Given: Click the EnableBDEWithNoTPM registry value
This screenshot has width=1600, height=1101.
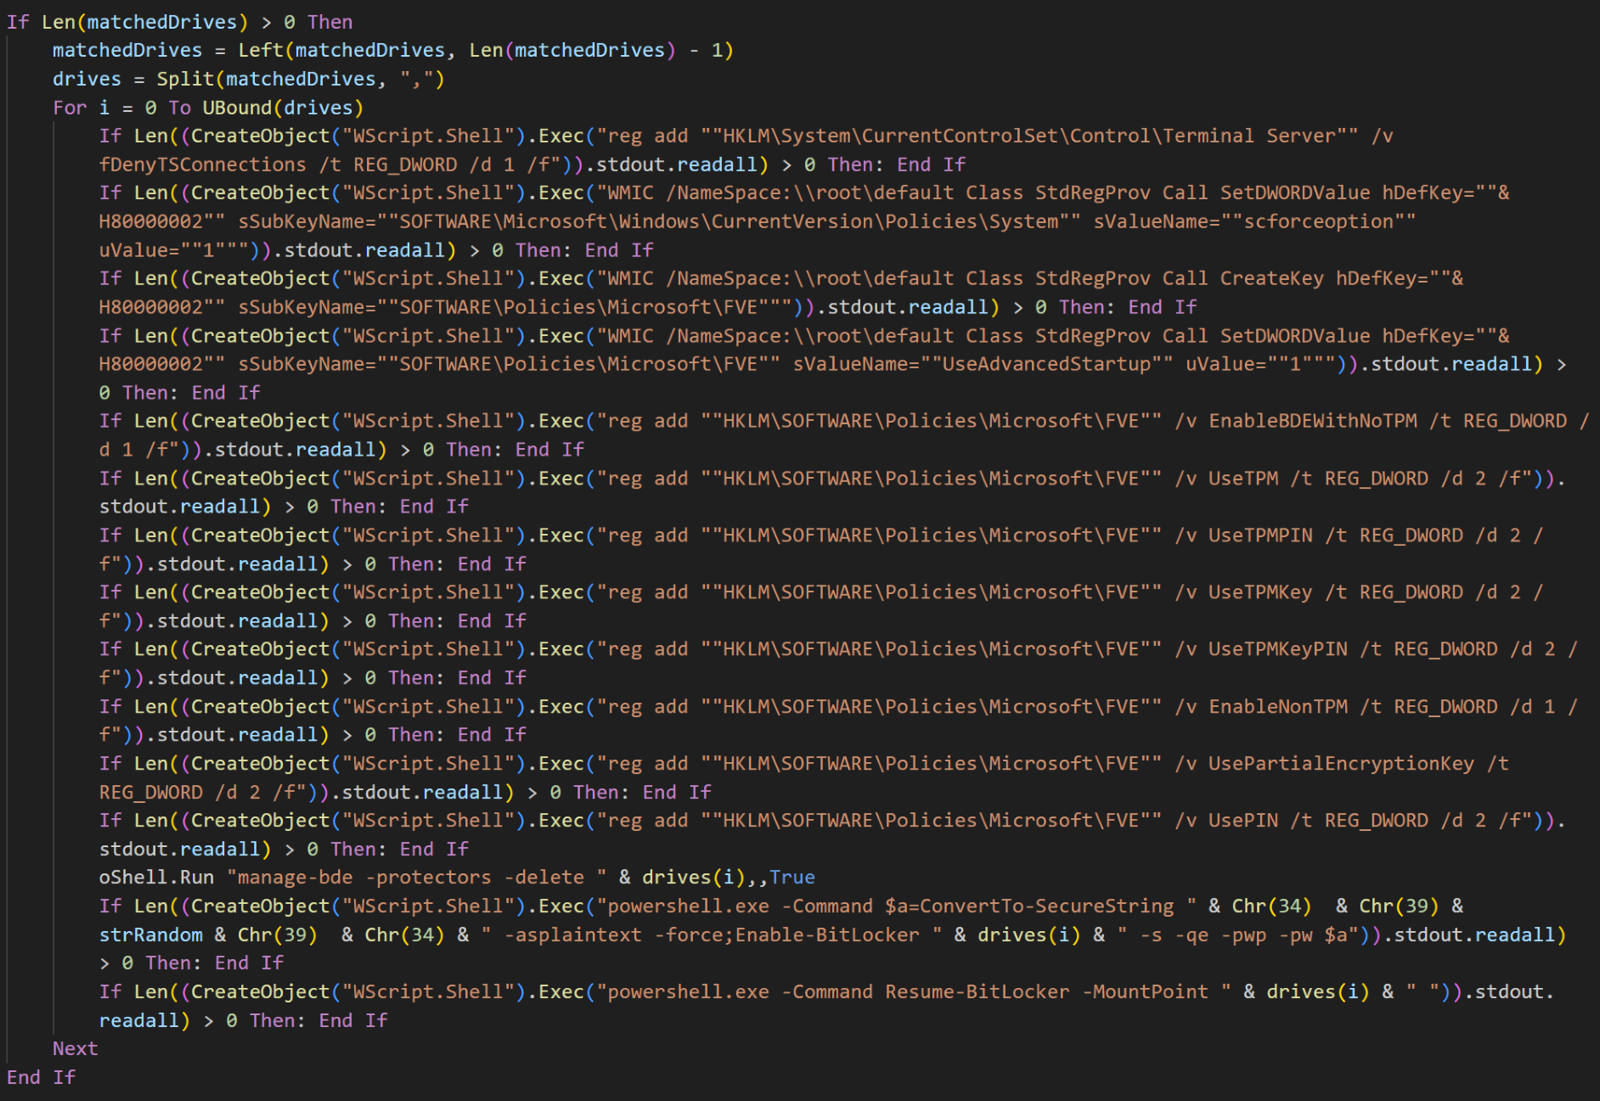Looking at the screenshot, I should pos(1312,421).
